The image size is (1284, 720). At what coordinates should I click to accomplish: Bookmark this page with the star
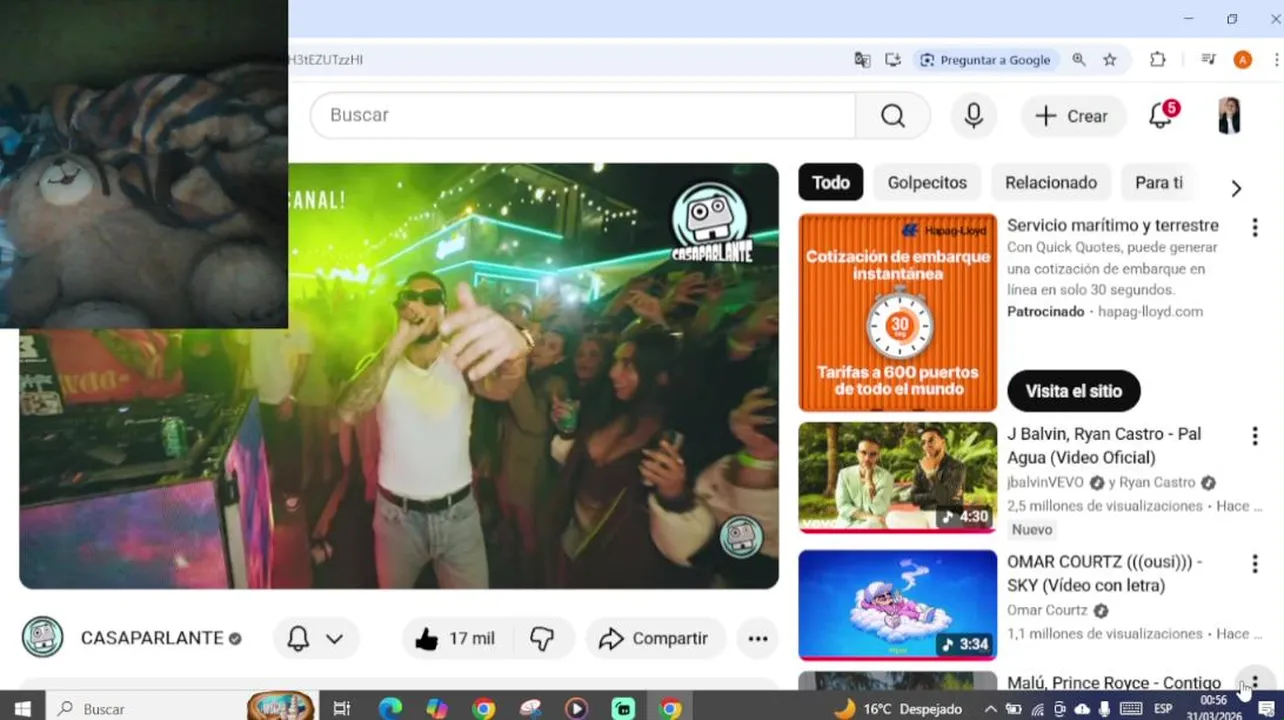1110,60
